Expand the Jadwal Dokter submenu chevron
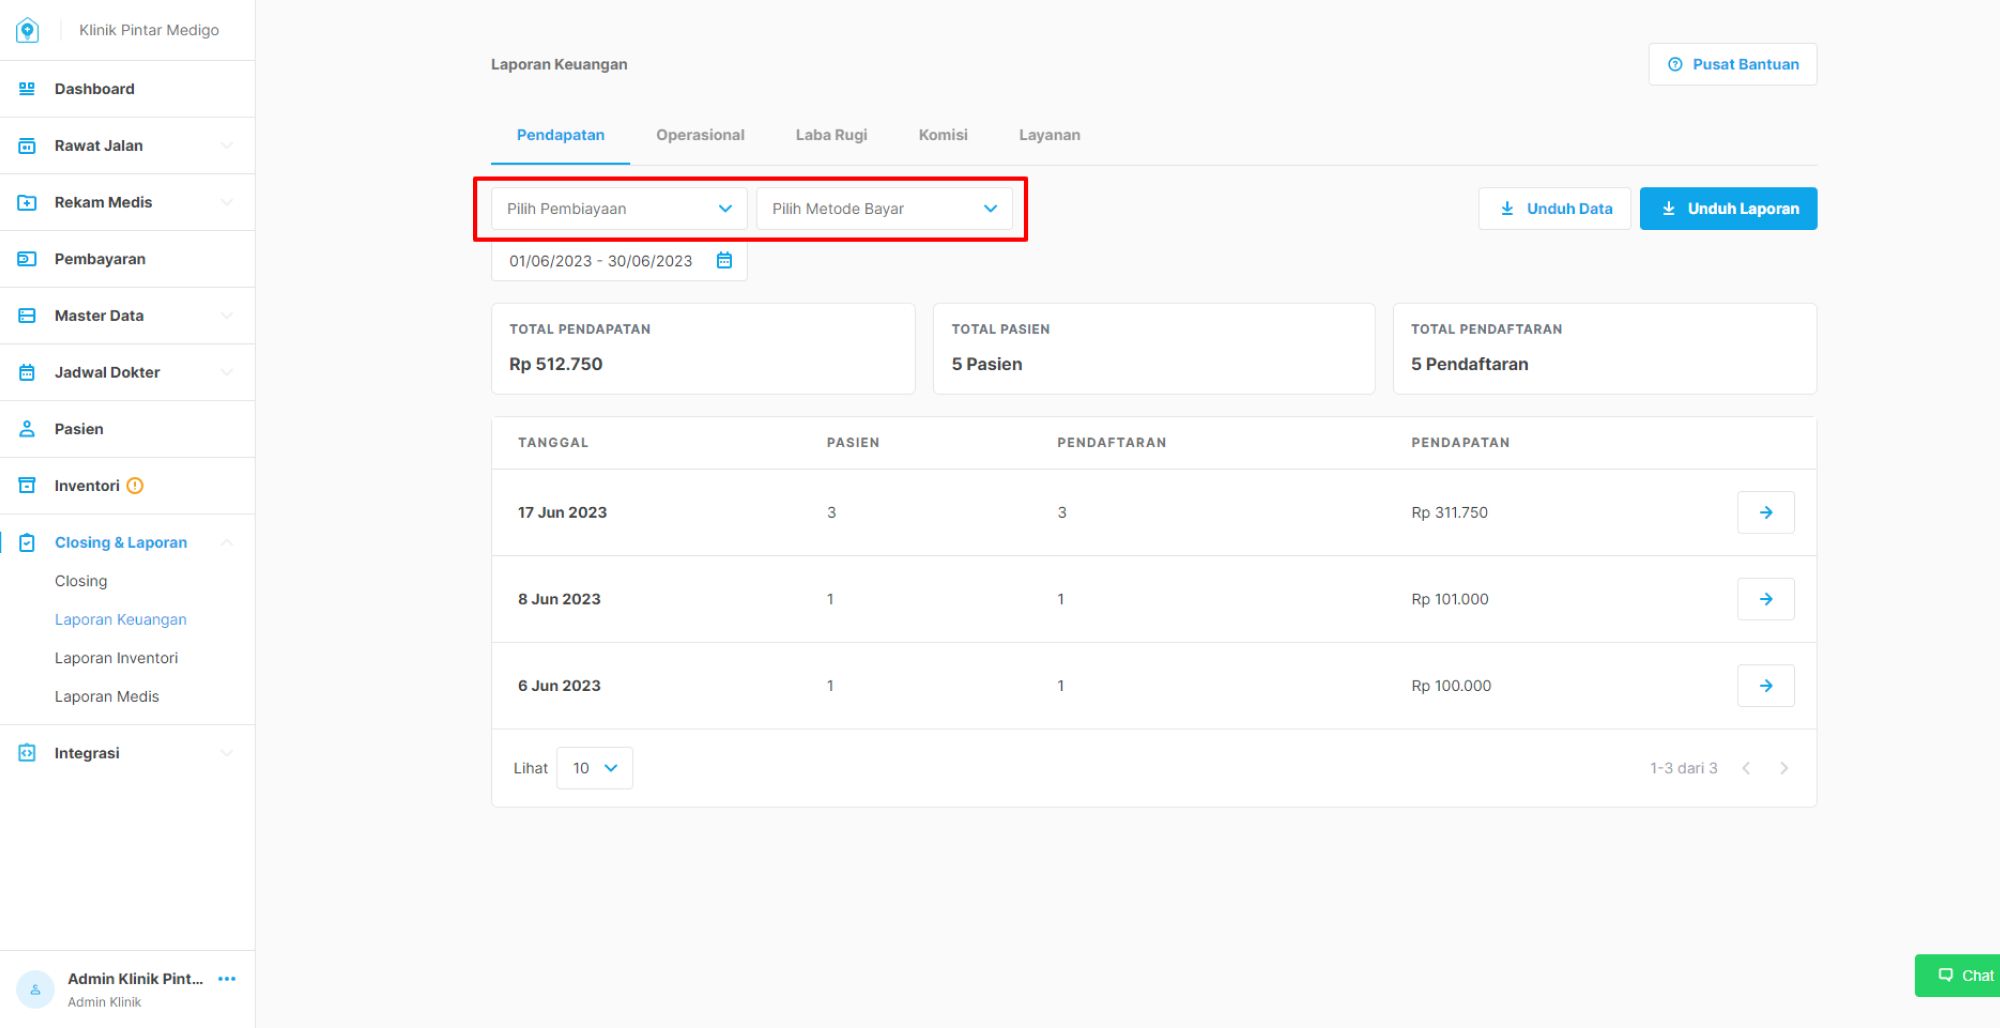 [x=227, y=372]
